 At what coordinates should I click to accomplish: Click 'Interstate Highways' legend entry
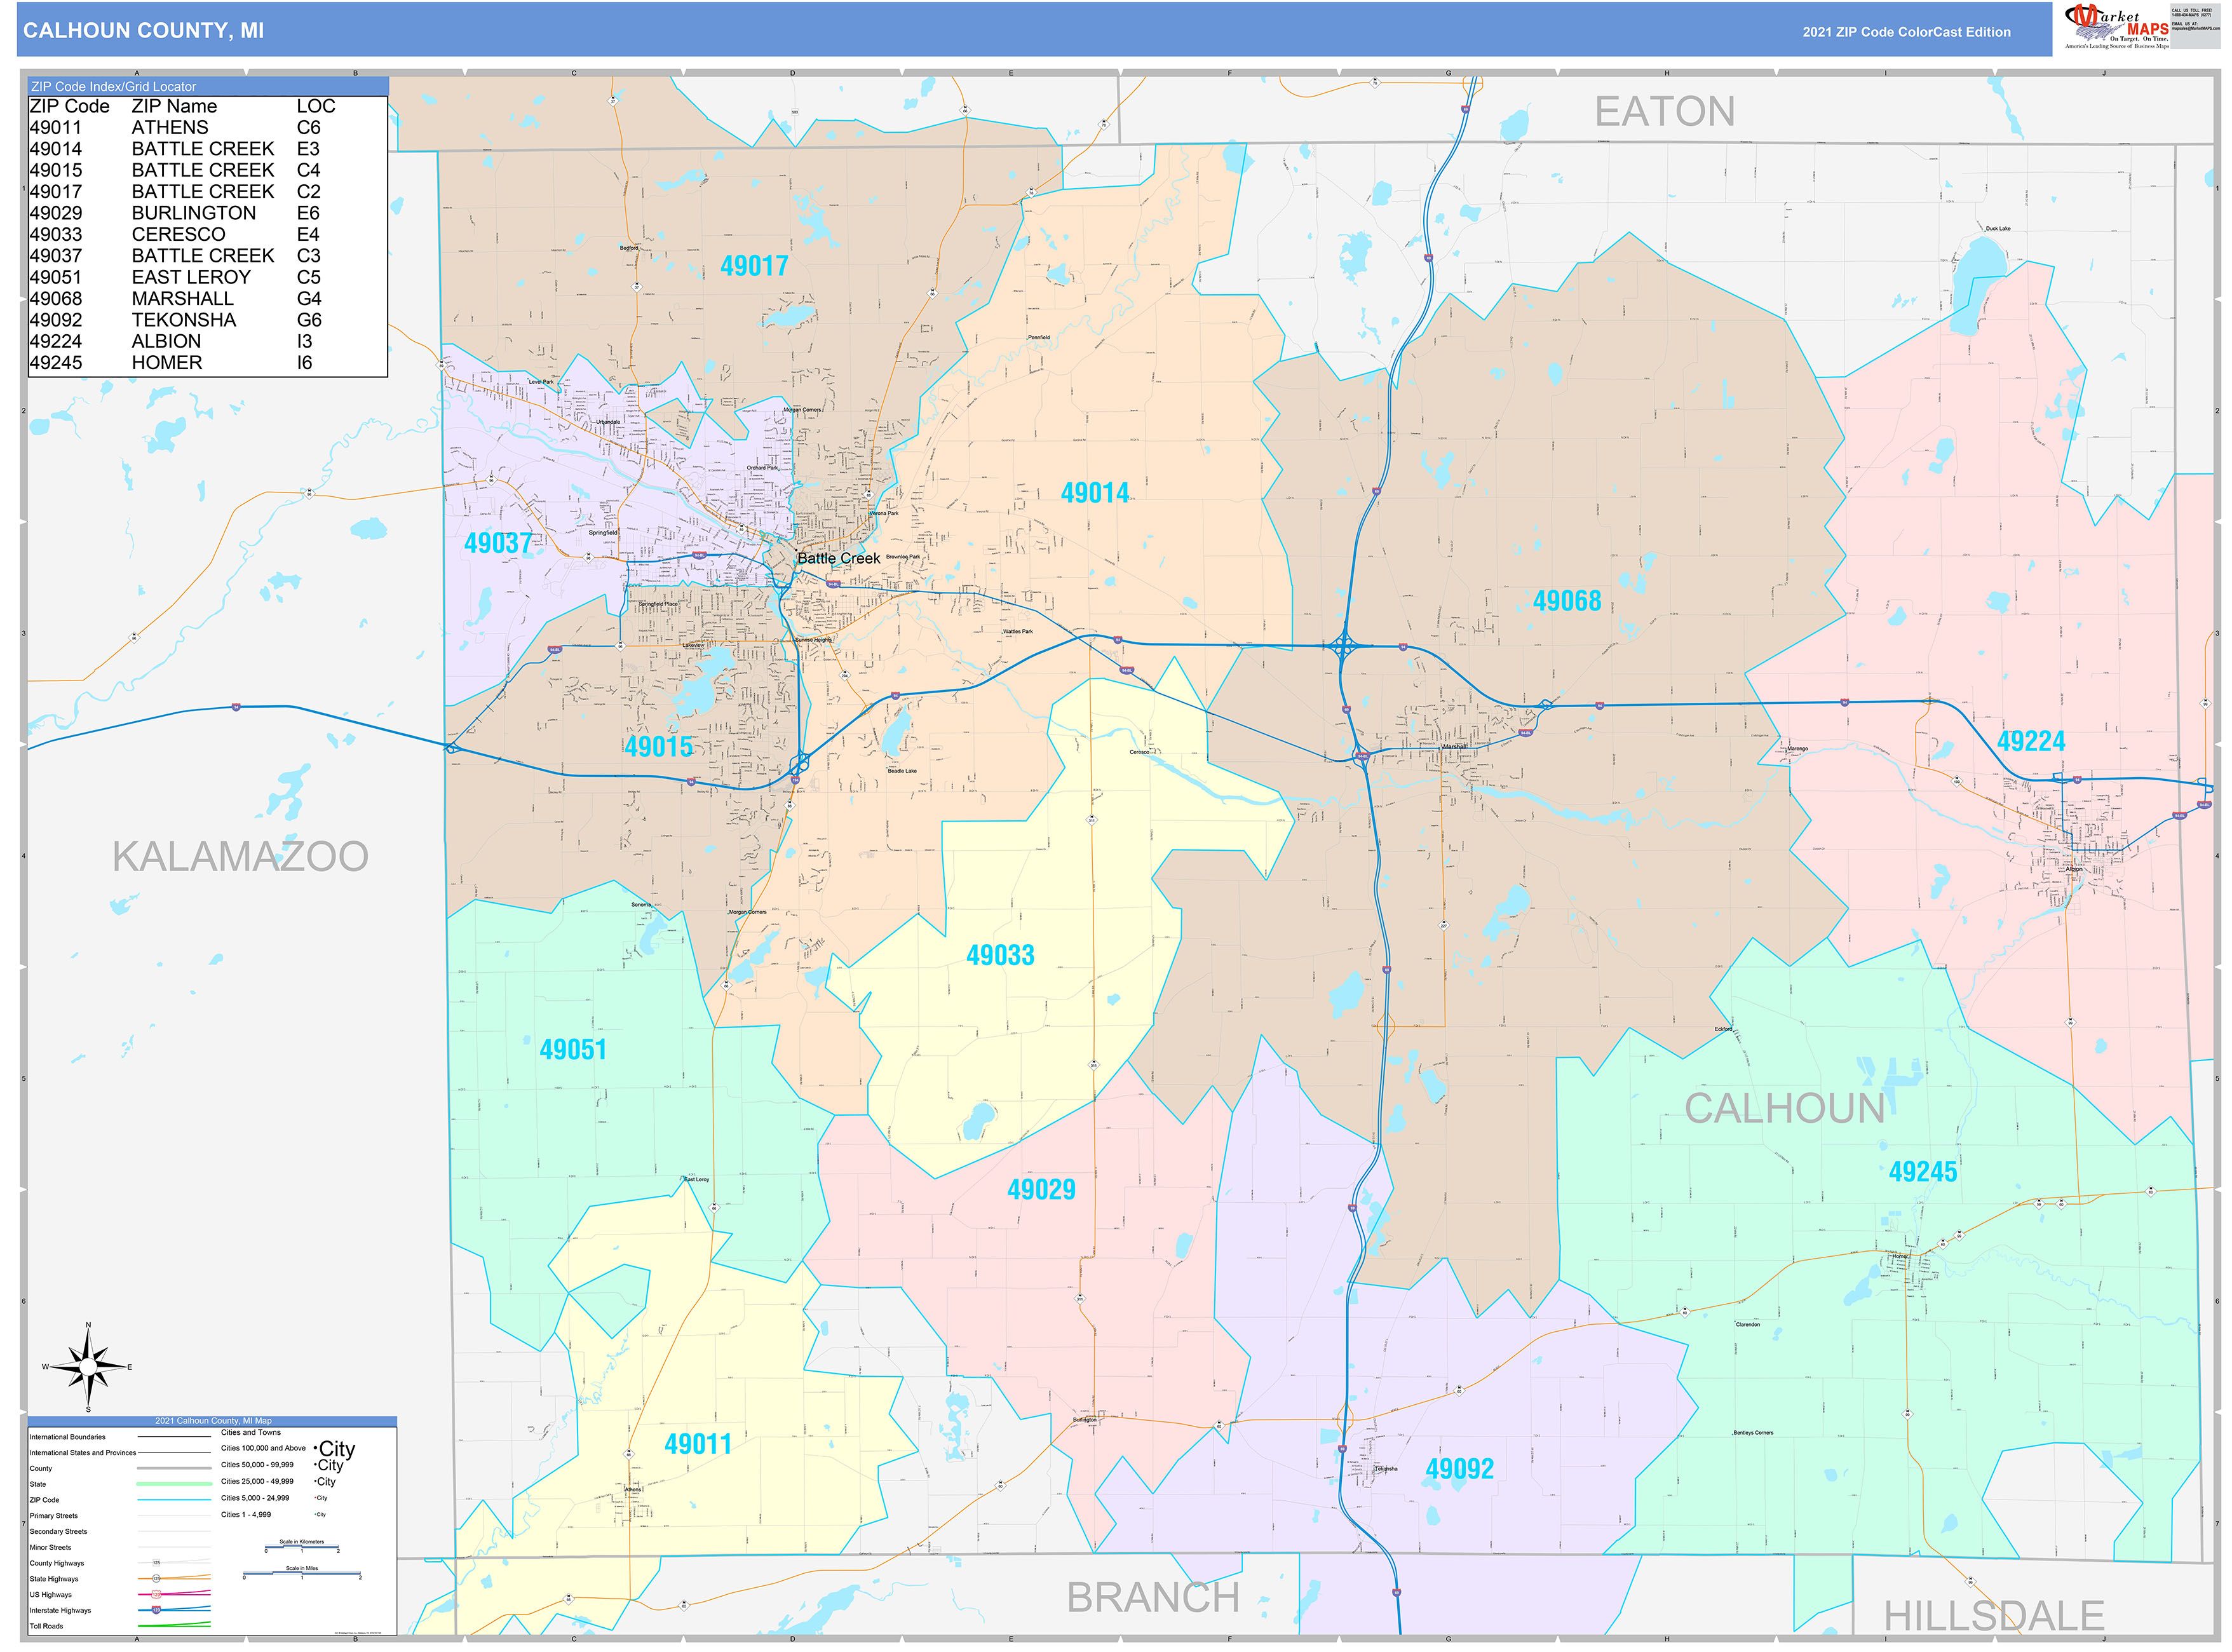coord(60,1611)
